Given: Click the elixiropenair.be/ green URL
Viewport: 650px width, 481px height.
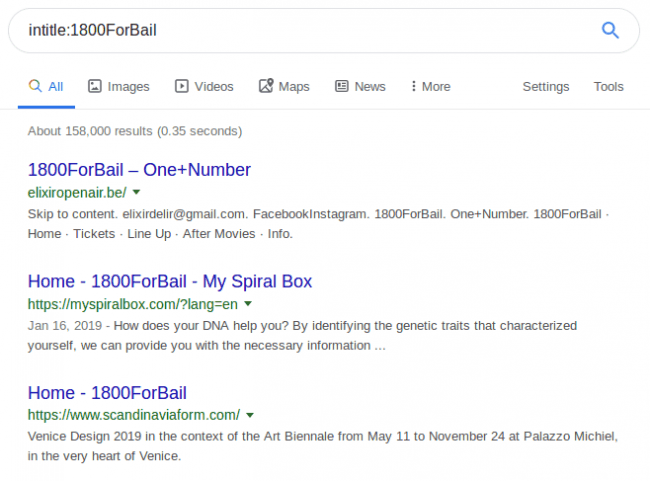Looking at the screenshot, I should 77,192.
